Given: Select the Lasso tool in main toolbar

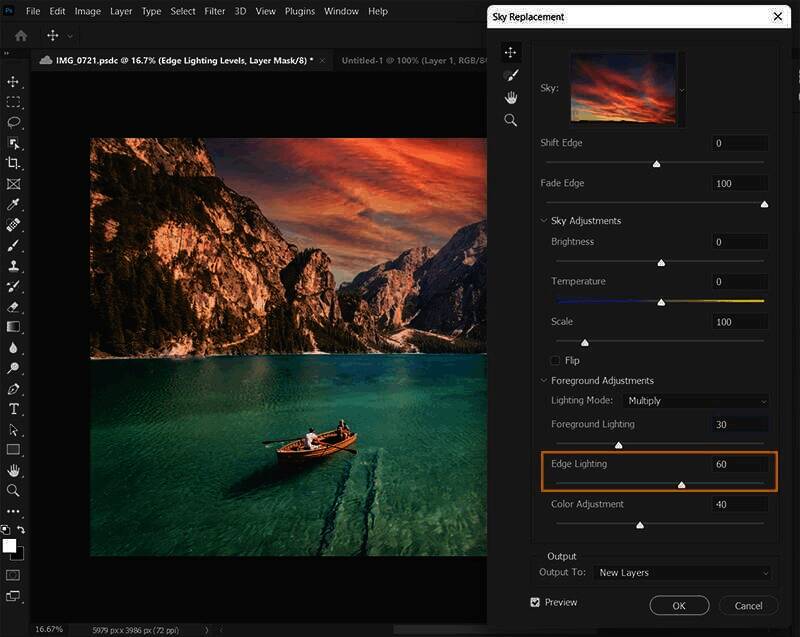Looking at the screenshot, I should point(14,122).
